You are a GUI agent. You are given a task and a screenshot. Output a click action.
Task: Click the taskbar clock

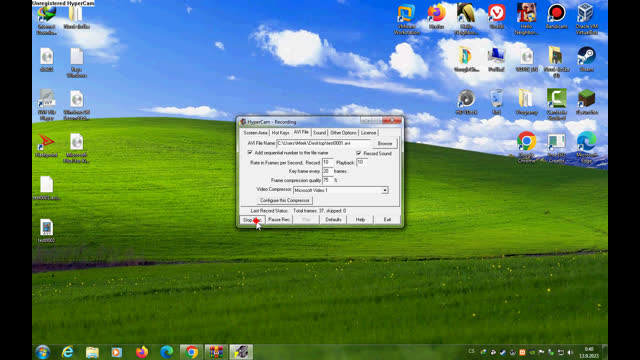(589, 352)
